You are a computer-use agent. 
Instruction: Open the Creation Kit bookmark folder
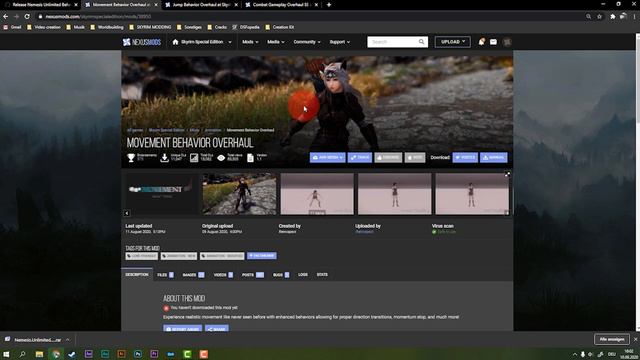[x=280, y=27]
